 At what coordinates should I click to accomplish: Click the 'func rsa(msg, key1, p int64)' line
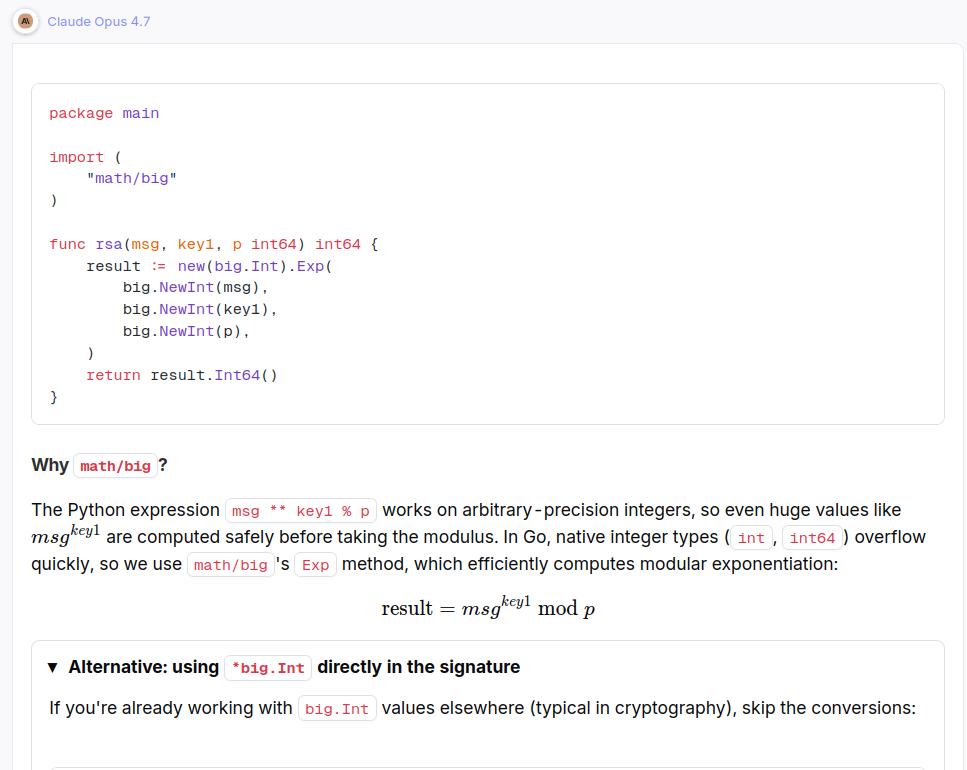tap(214, 245)
